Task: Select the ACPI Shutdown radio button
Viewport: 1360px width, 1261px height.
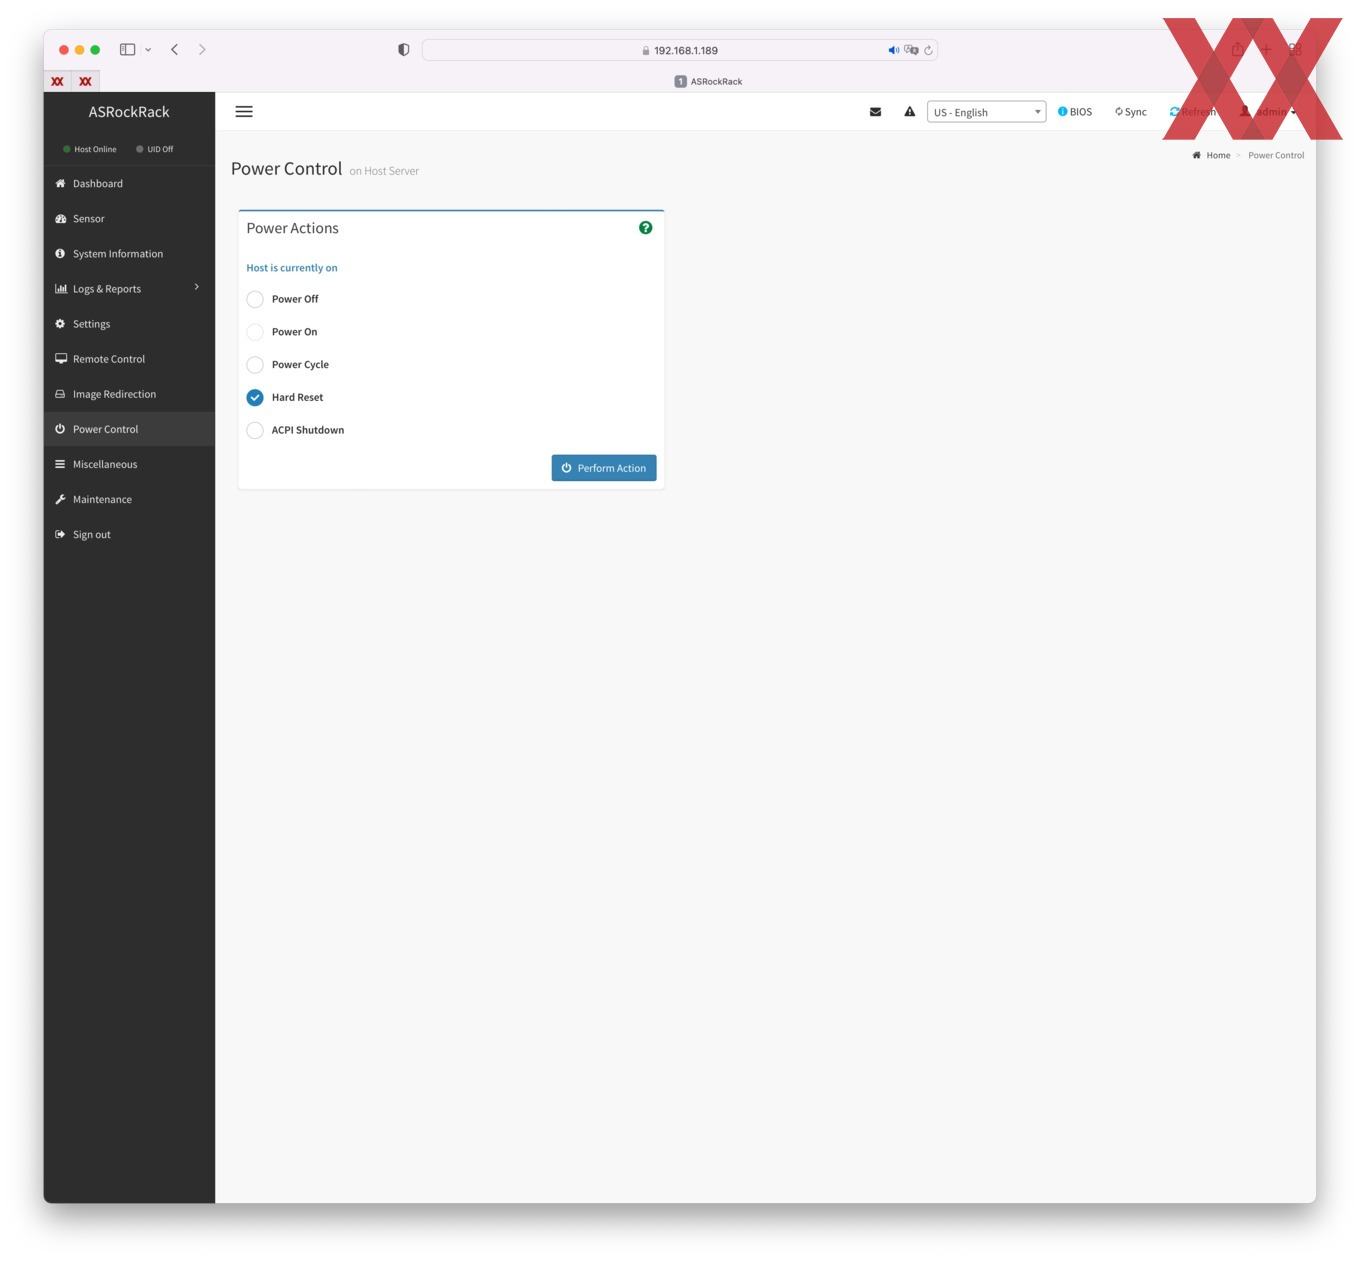Action: (255, 430)
